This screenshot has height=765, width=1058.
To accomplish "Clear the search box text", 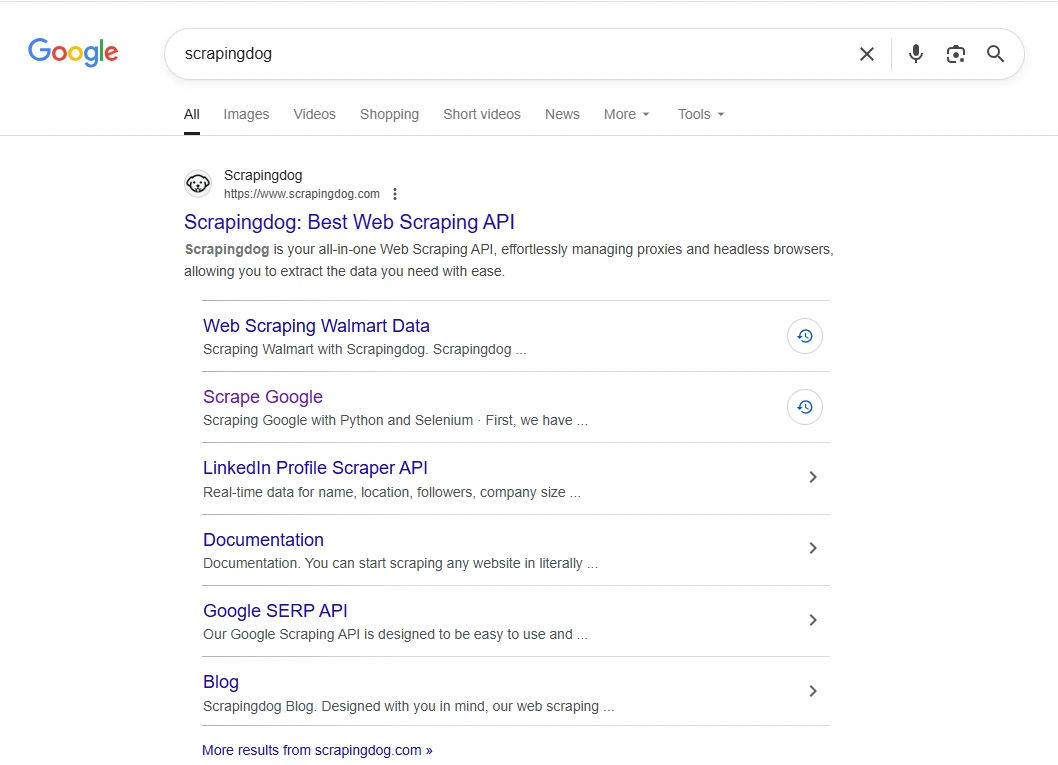I will point(866,54).
